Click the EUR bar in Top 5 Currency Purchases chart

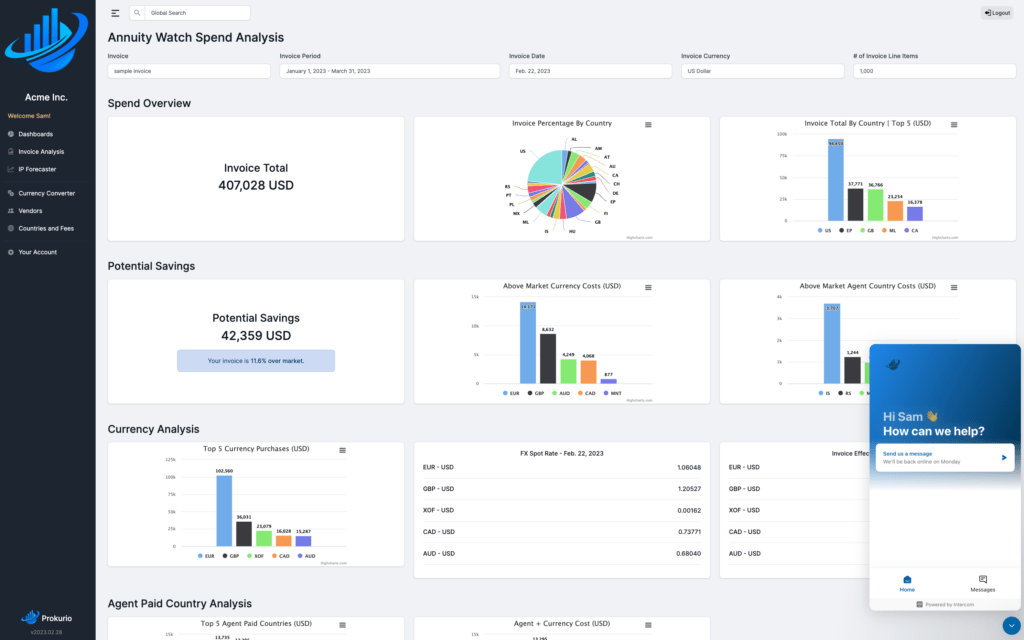224,511
